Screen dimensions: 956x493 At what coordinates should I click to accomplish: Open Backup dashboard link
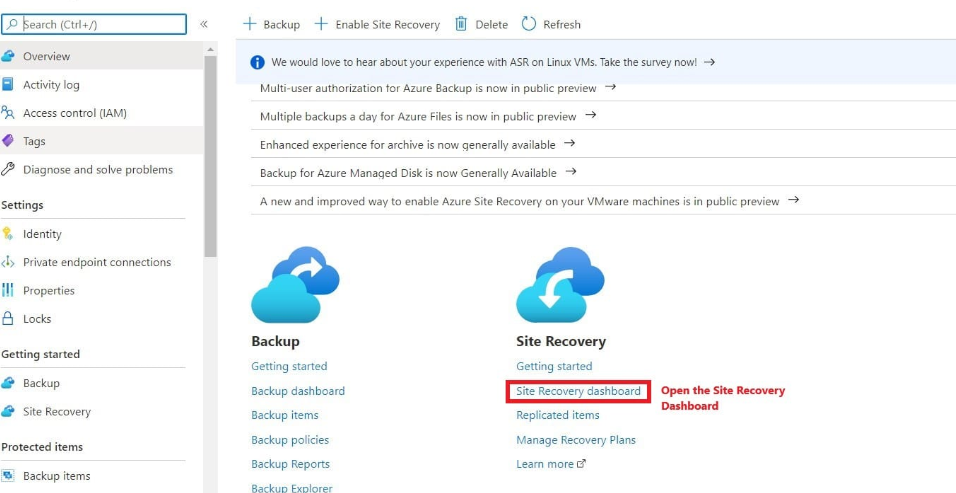pyautogui.click(x=298, y=391)
